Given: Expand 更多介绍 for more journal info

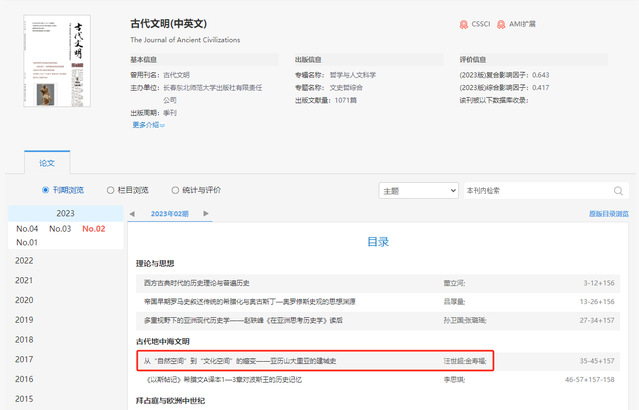Looking at the screenshot, I should (x=148, y=124).
